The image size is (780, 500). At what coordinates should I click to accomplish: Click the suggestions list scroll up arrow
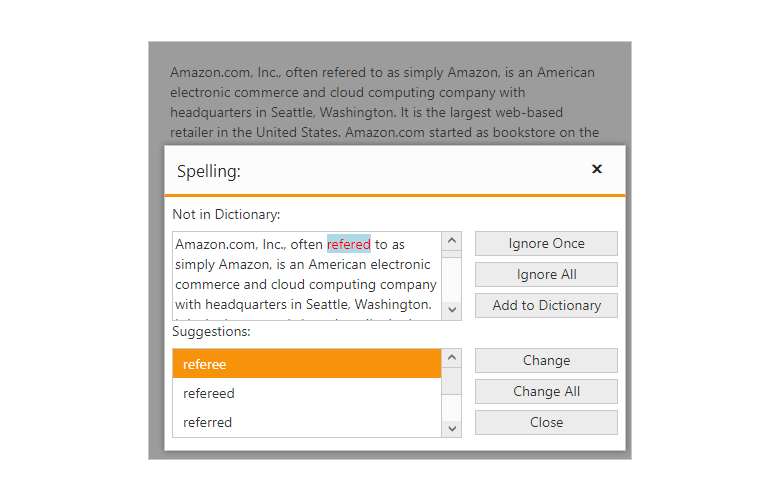[452, 358]
